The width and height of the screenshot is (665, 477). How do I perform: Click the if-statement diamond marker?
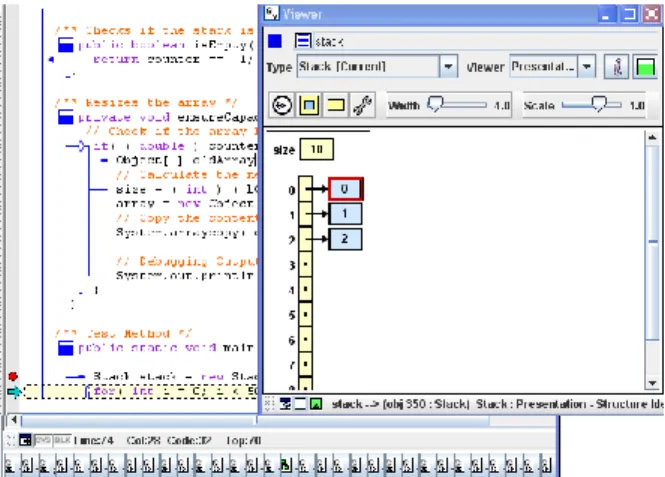(x=81, y=146)
